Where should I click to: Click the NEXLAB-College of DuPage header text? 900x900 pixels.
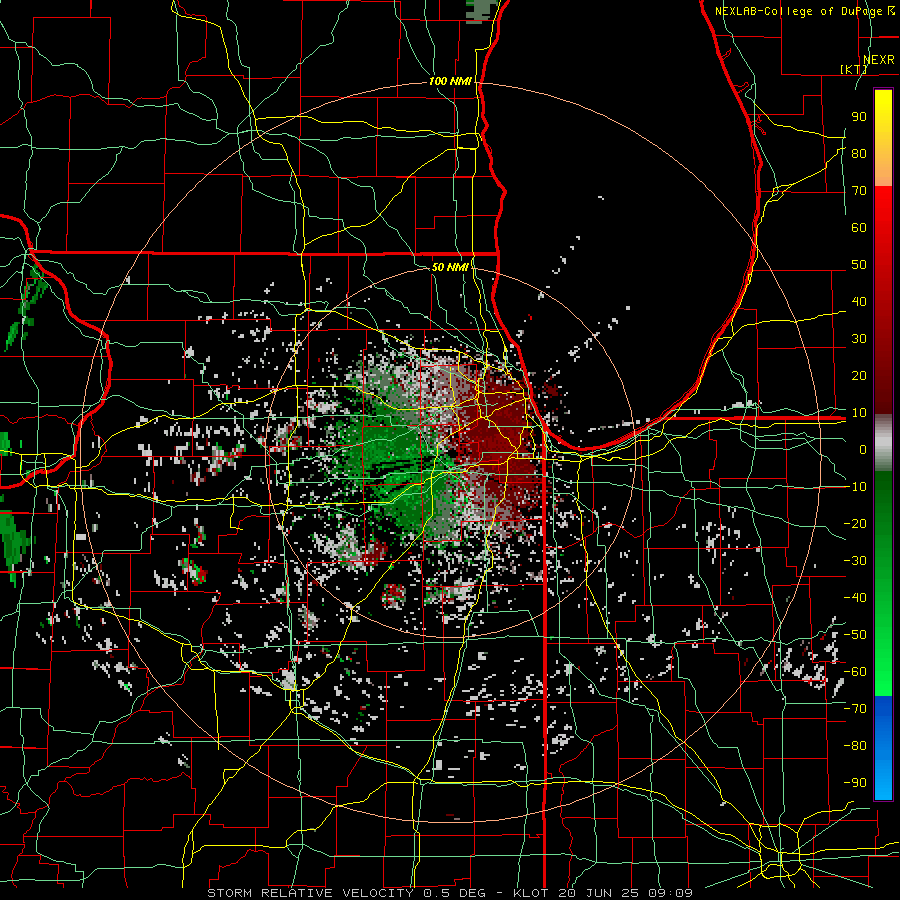point(800,11)
